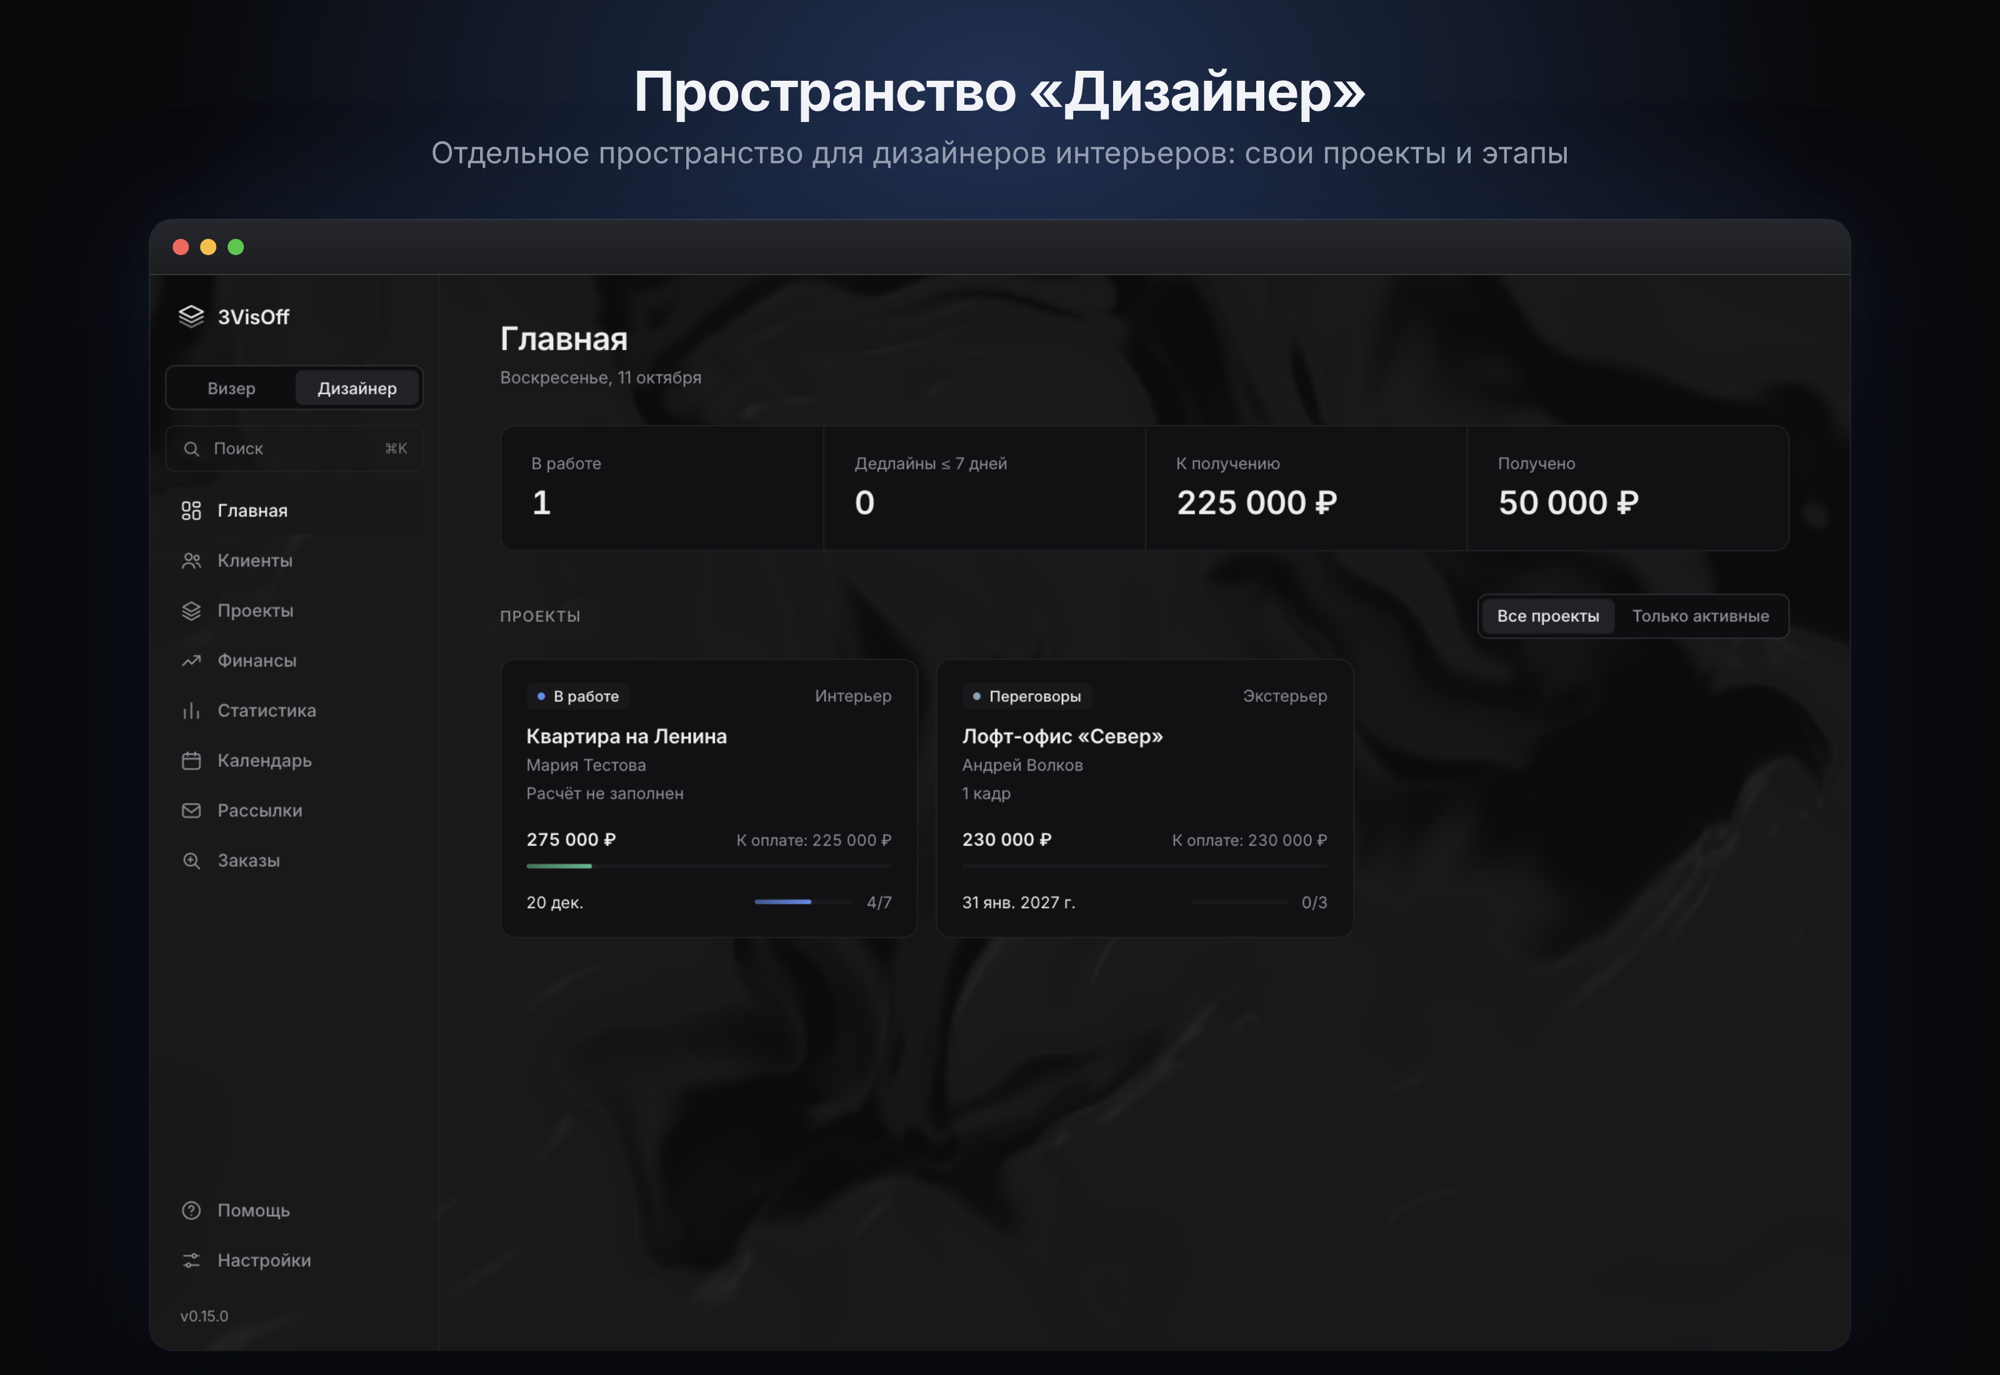Image resolution: width=2000 pixels, height=1375 pixels.
Task: Click the 4/7 stage progress bar
Action: (804, 902)
